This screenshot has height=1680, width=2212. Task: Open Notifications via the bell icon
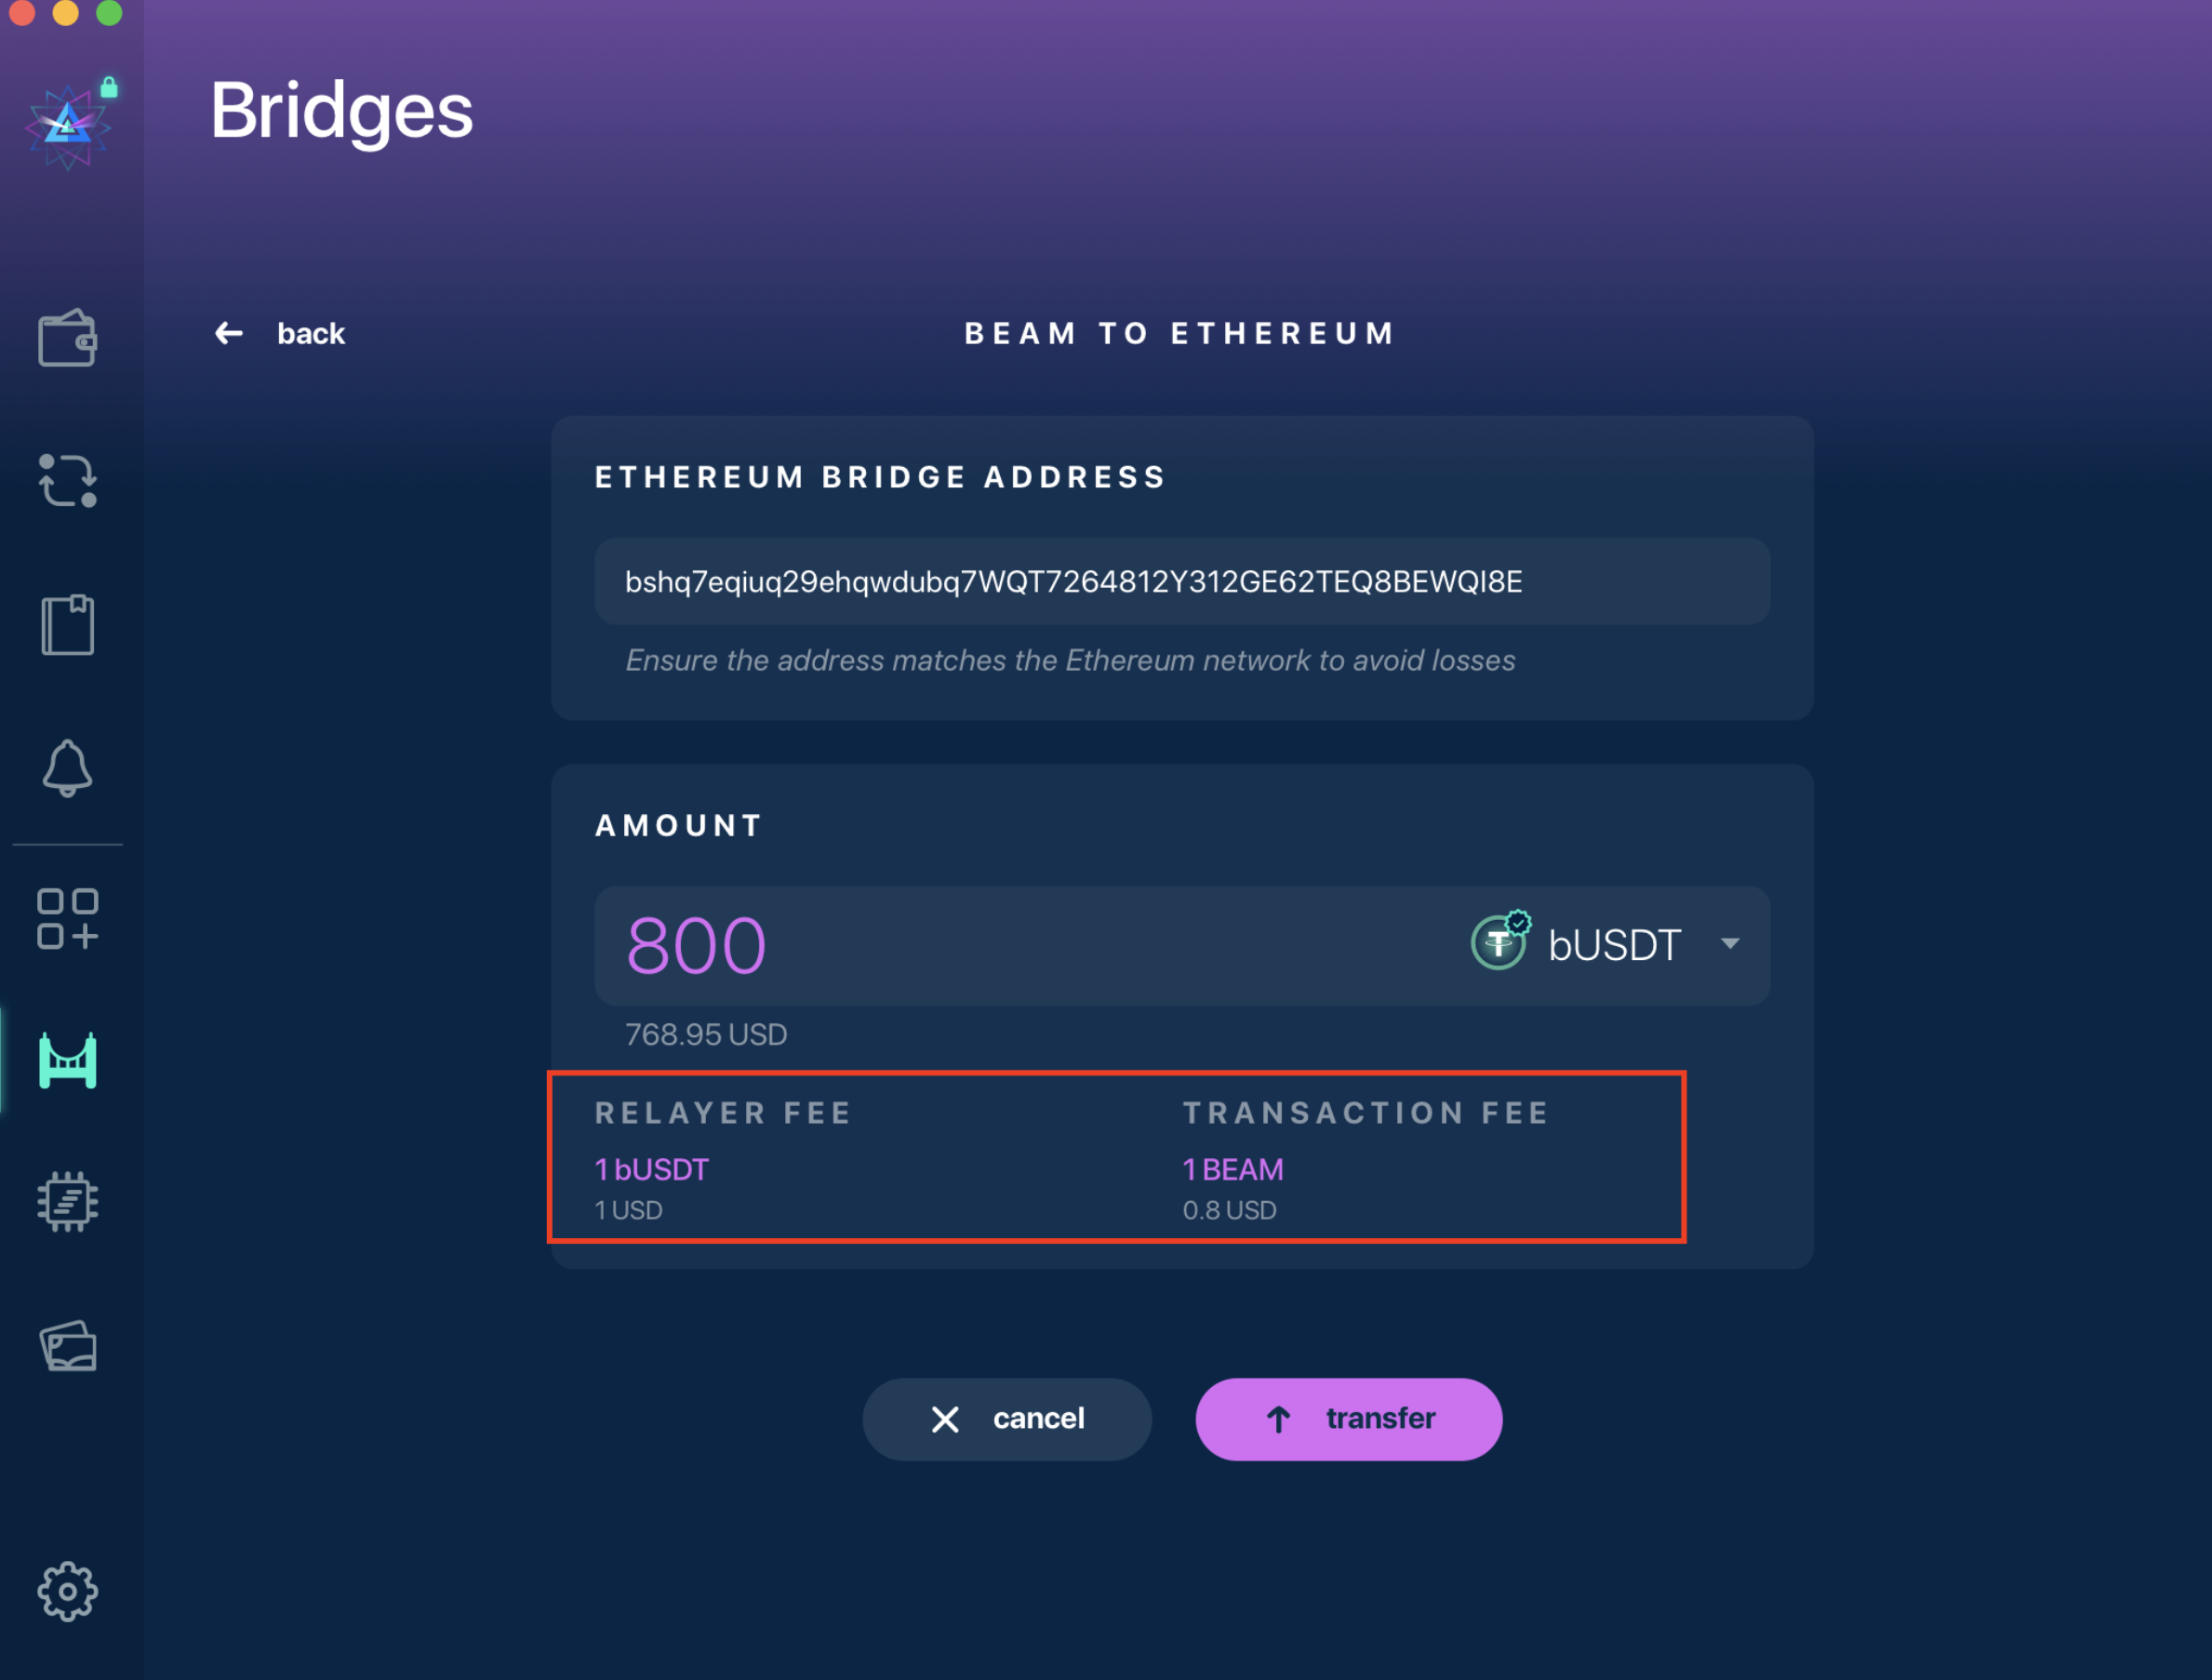tap(67, 768)
